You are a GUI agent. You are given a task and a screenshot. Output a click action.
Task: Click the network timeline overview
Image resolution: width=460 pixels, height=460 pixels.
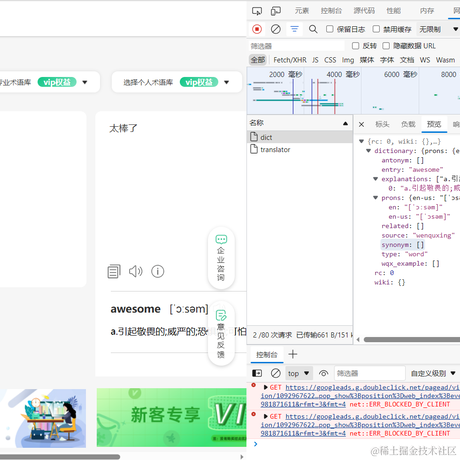tap(353, 91)
